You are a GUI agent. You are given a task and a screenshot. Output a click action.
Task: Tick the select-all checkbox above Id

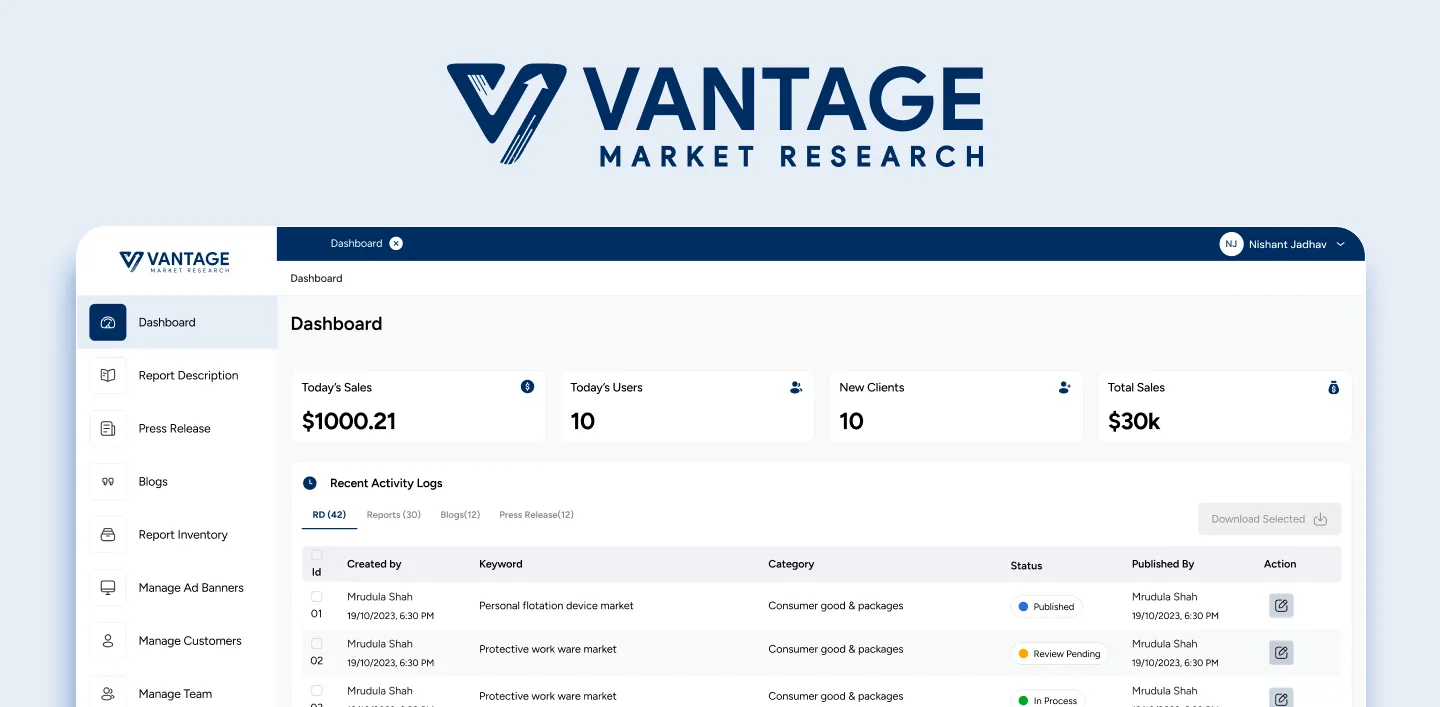coord(317,555)
